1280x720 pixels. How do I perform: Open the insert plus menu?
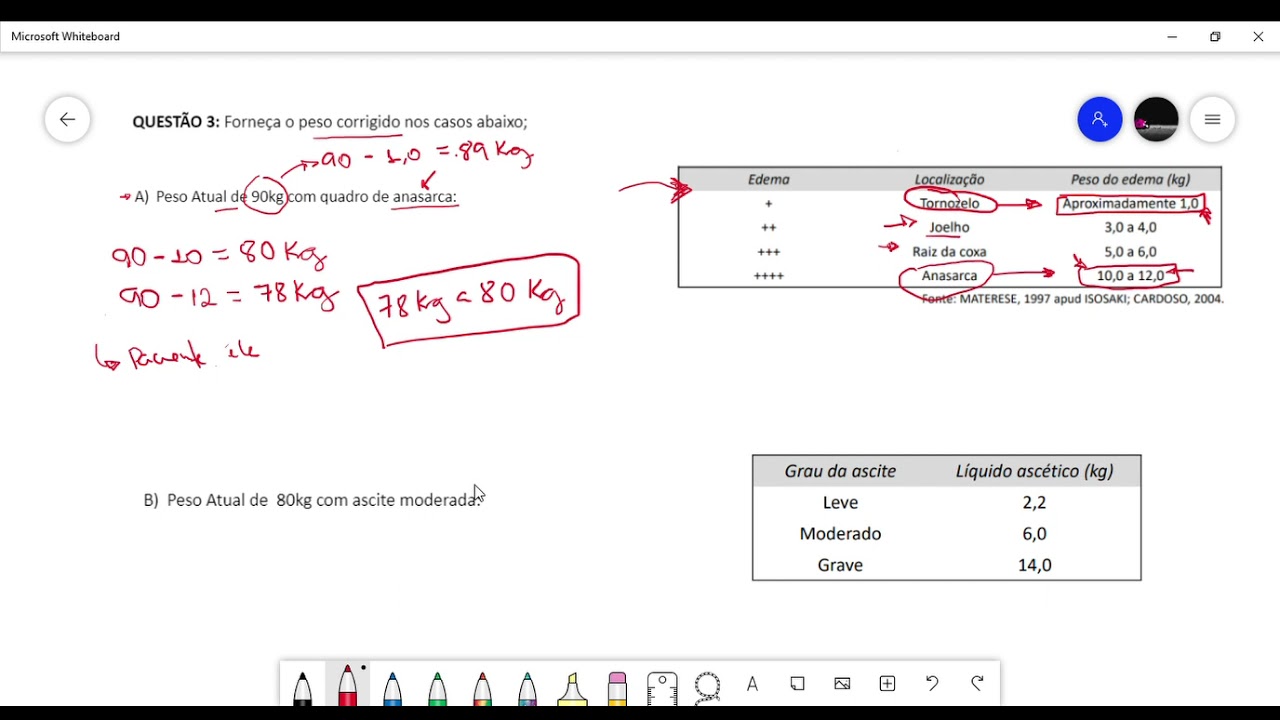[887, 684]
